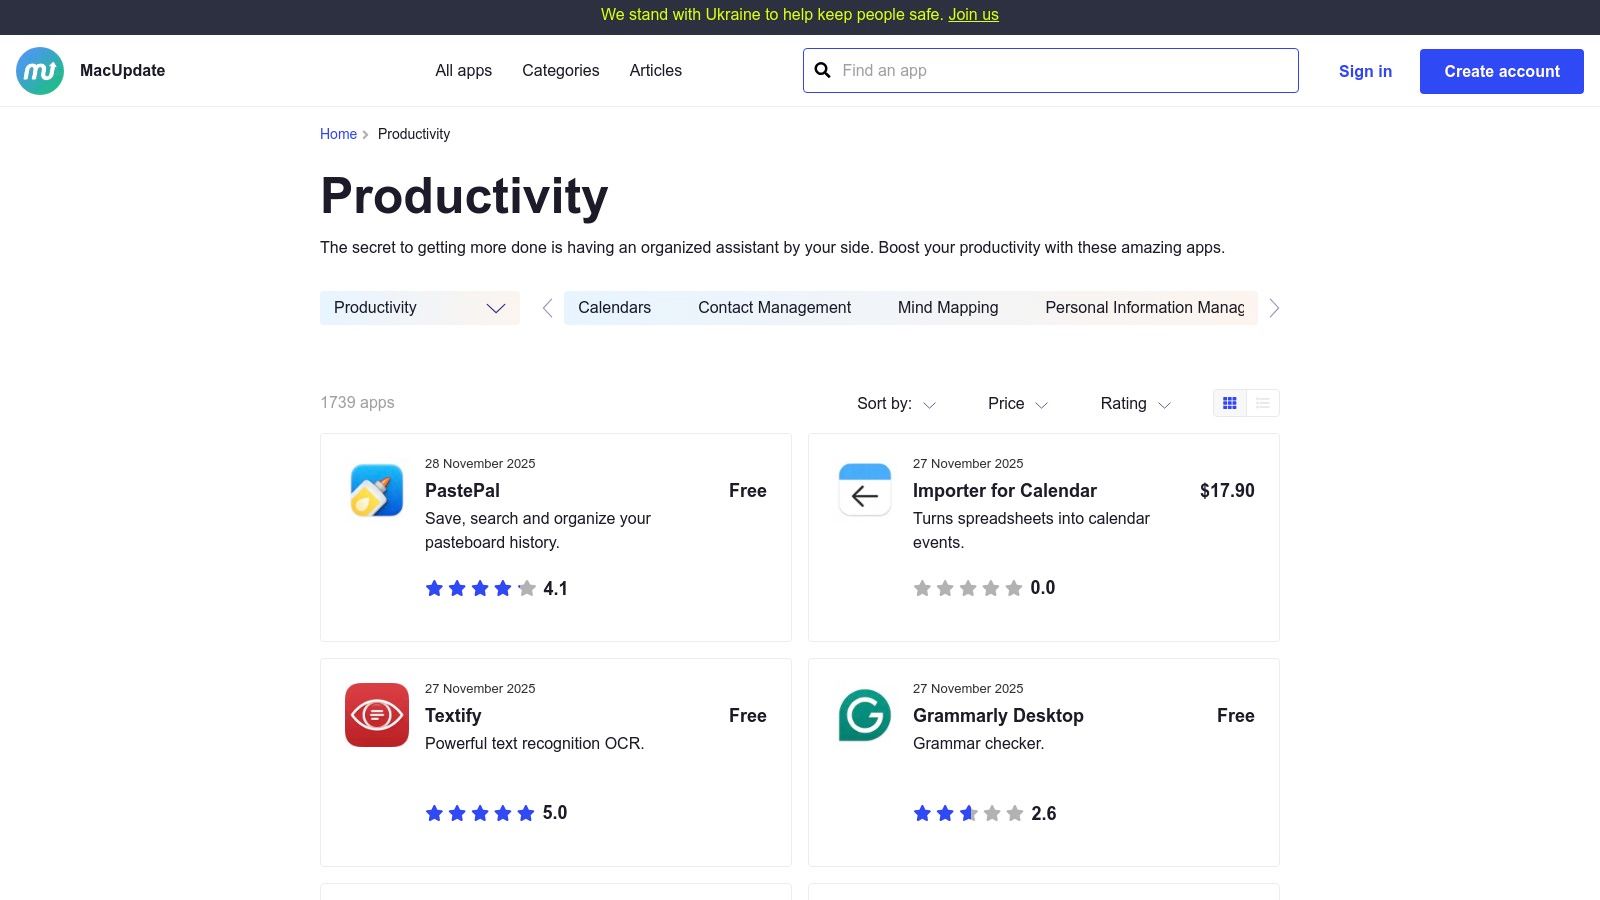The height and width of the screenshot is (900, 1600).
Task: Select the Calendars subcategory tab
Action: (x=615, y=308)
